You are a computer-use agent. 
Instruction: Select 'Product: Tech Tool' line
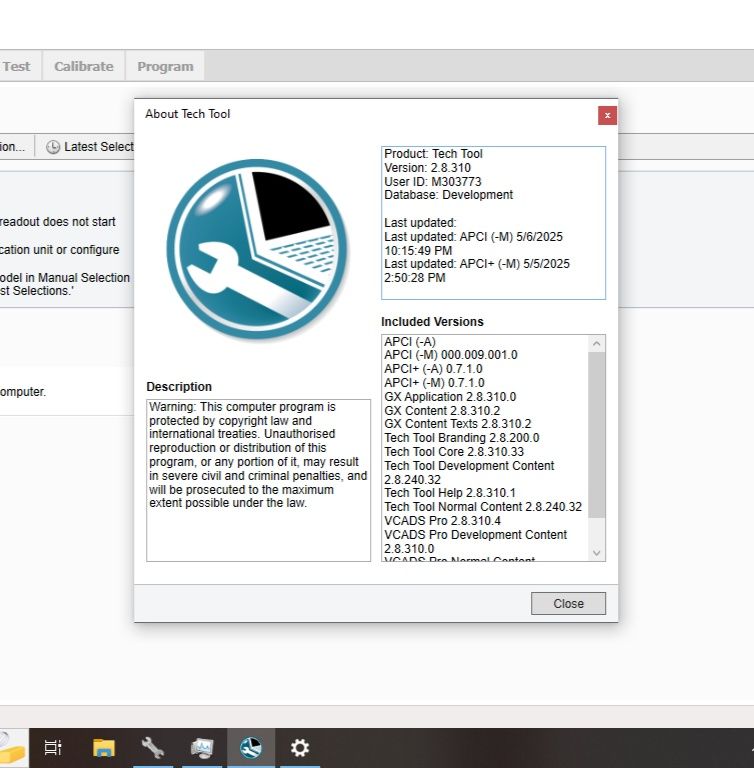click(433, 154)
